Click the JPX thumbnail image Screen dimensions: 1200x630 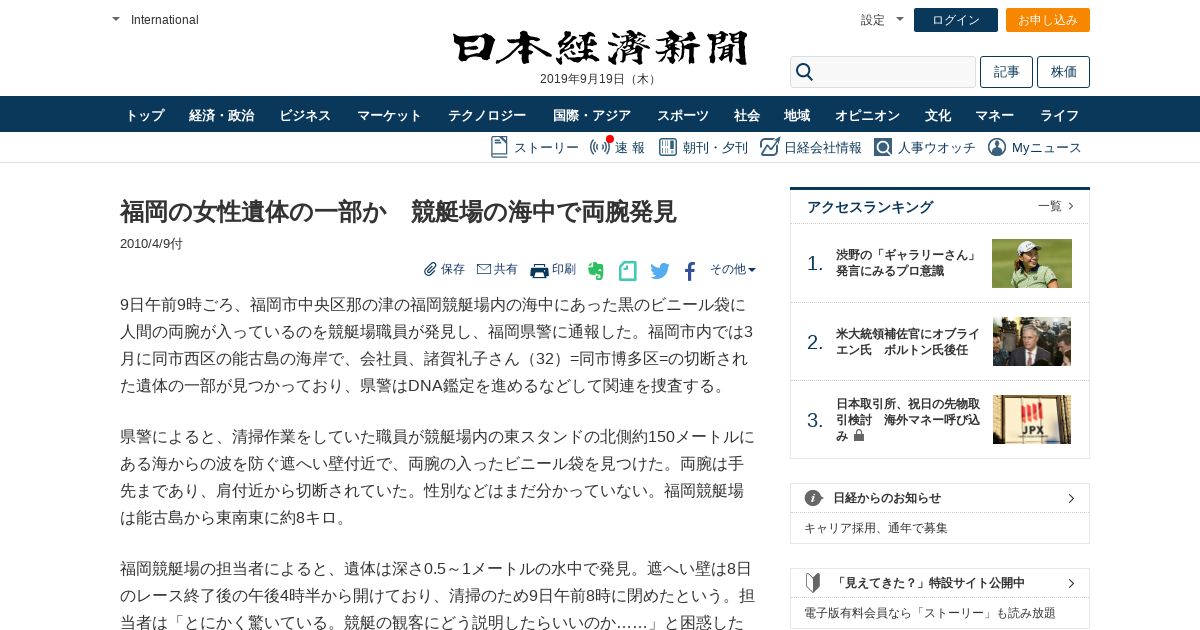pyautogui.click(x=1032, y=419)
